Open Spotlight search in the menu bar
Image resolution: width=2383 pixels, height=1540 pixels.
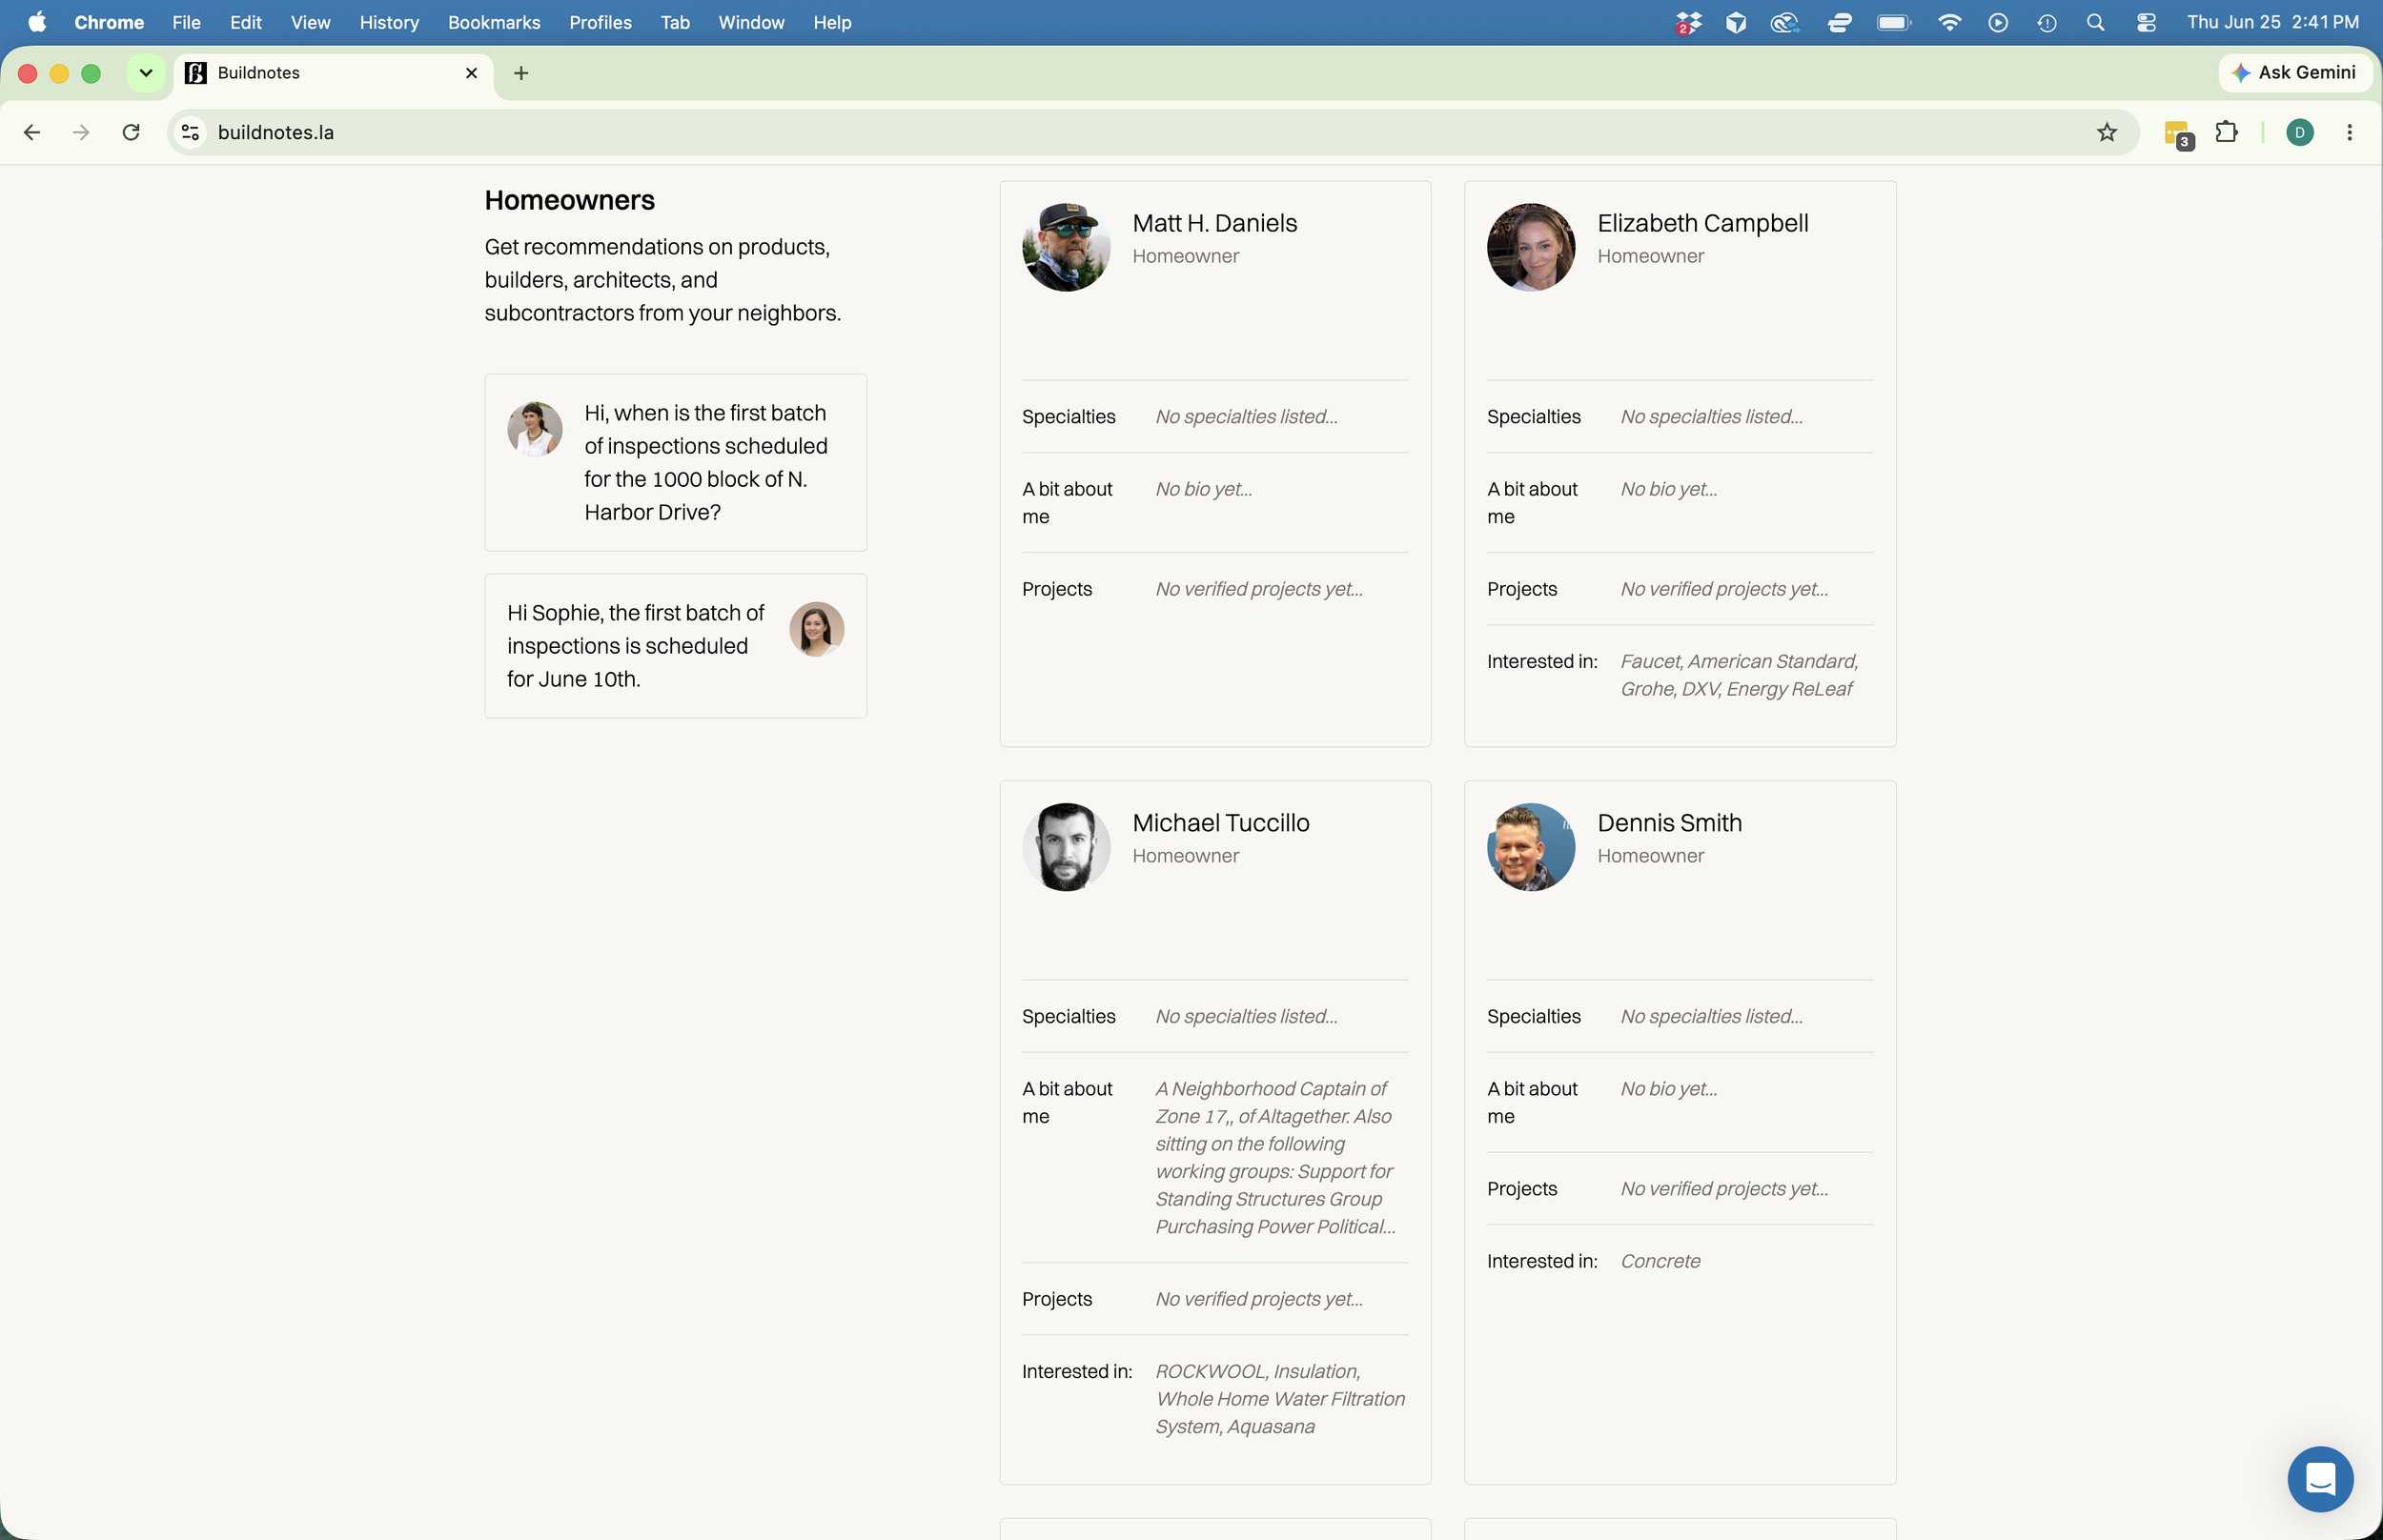(x=2095, y=22)
